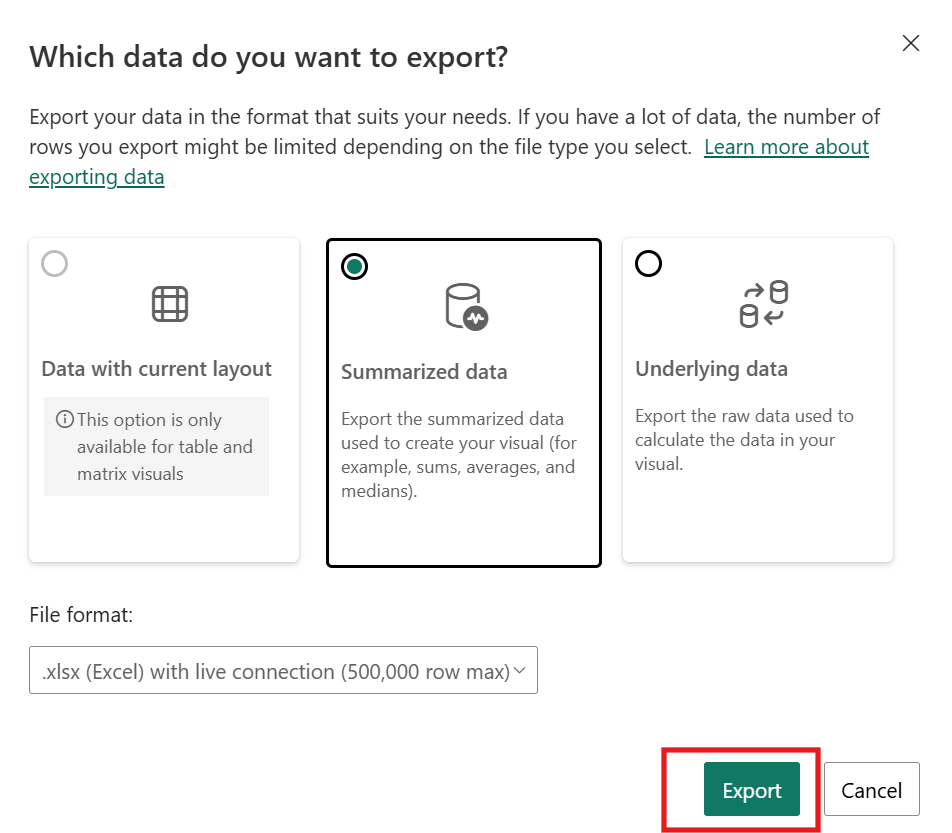
Task: Select the 'Summarized data' radio button
Action: (x=355, y=267)
